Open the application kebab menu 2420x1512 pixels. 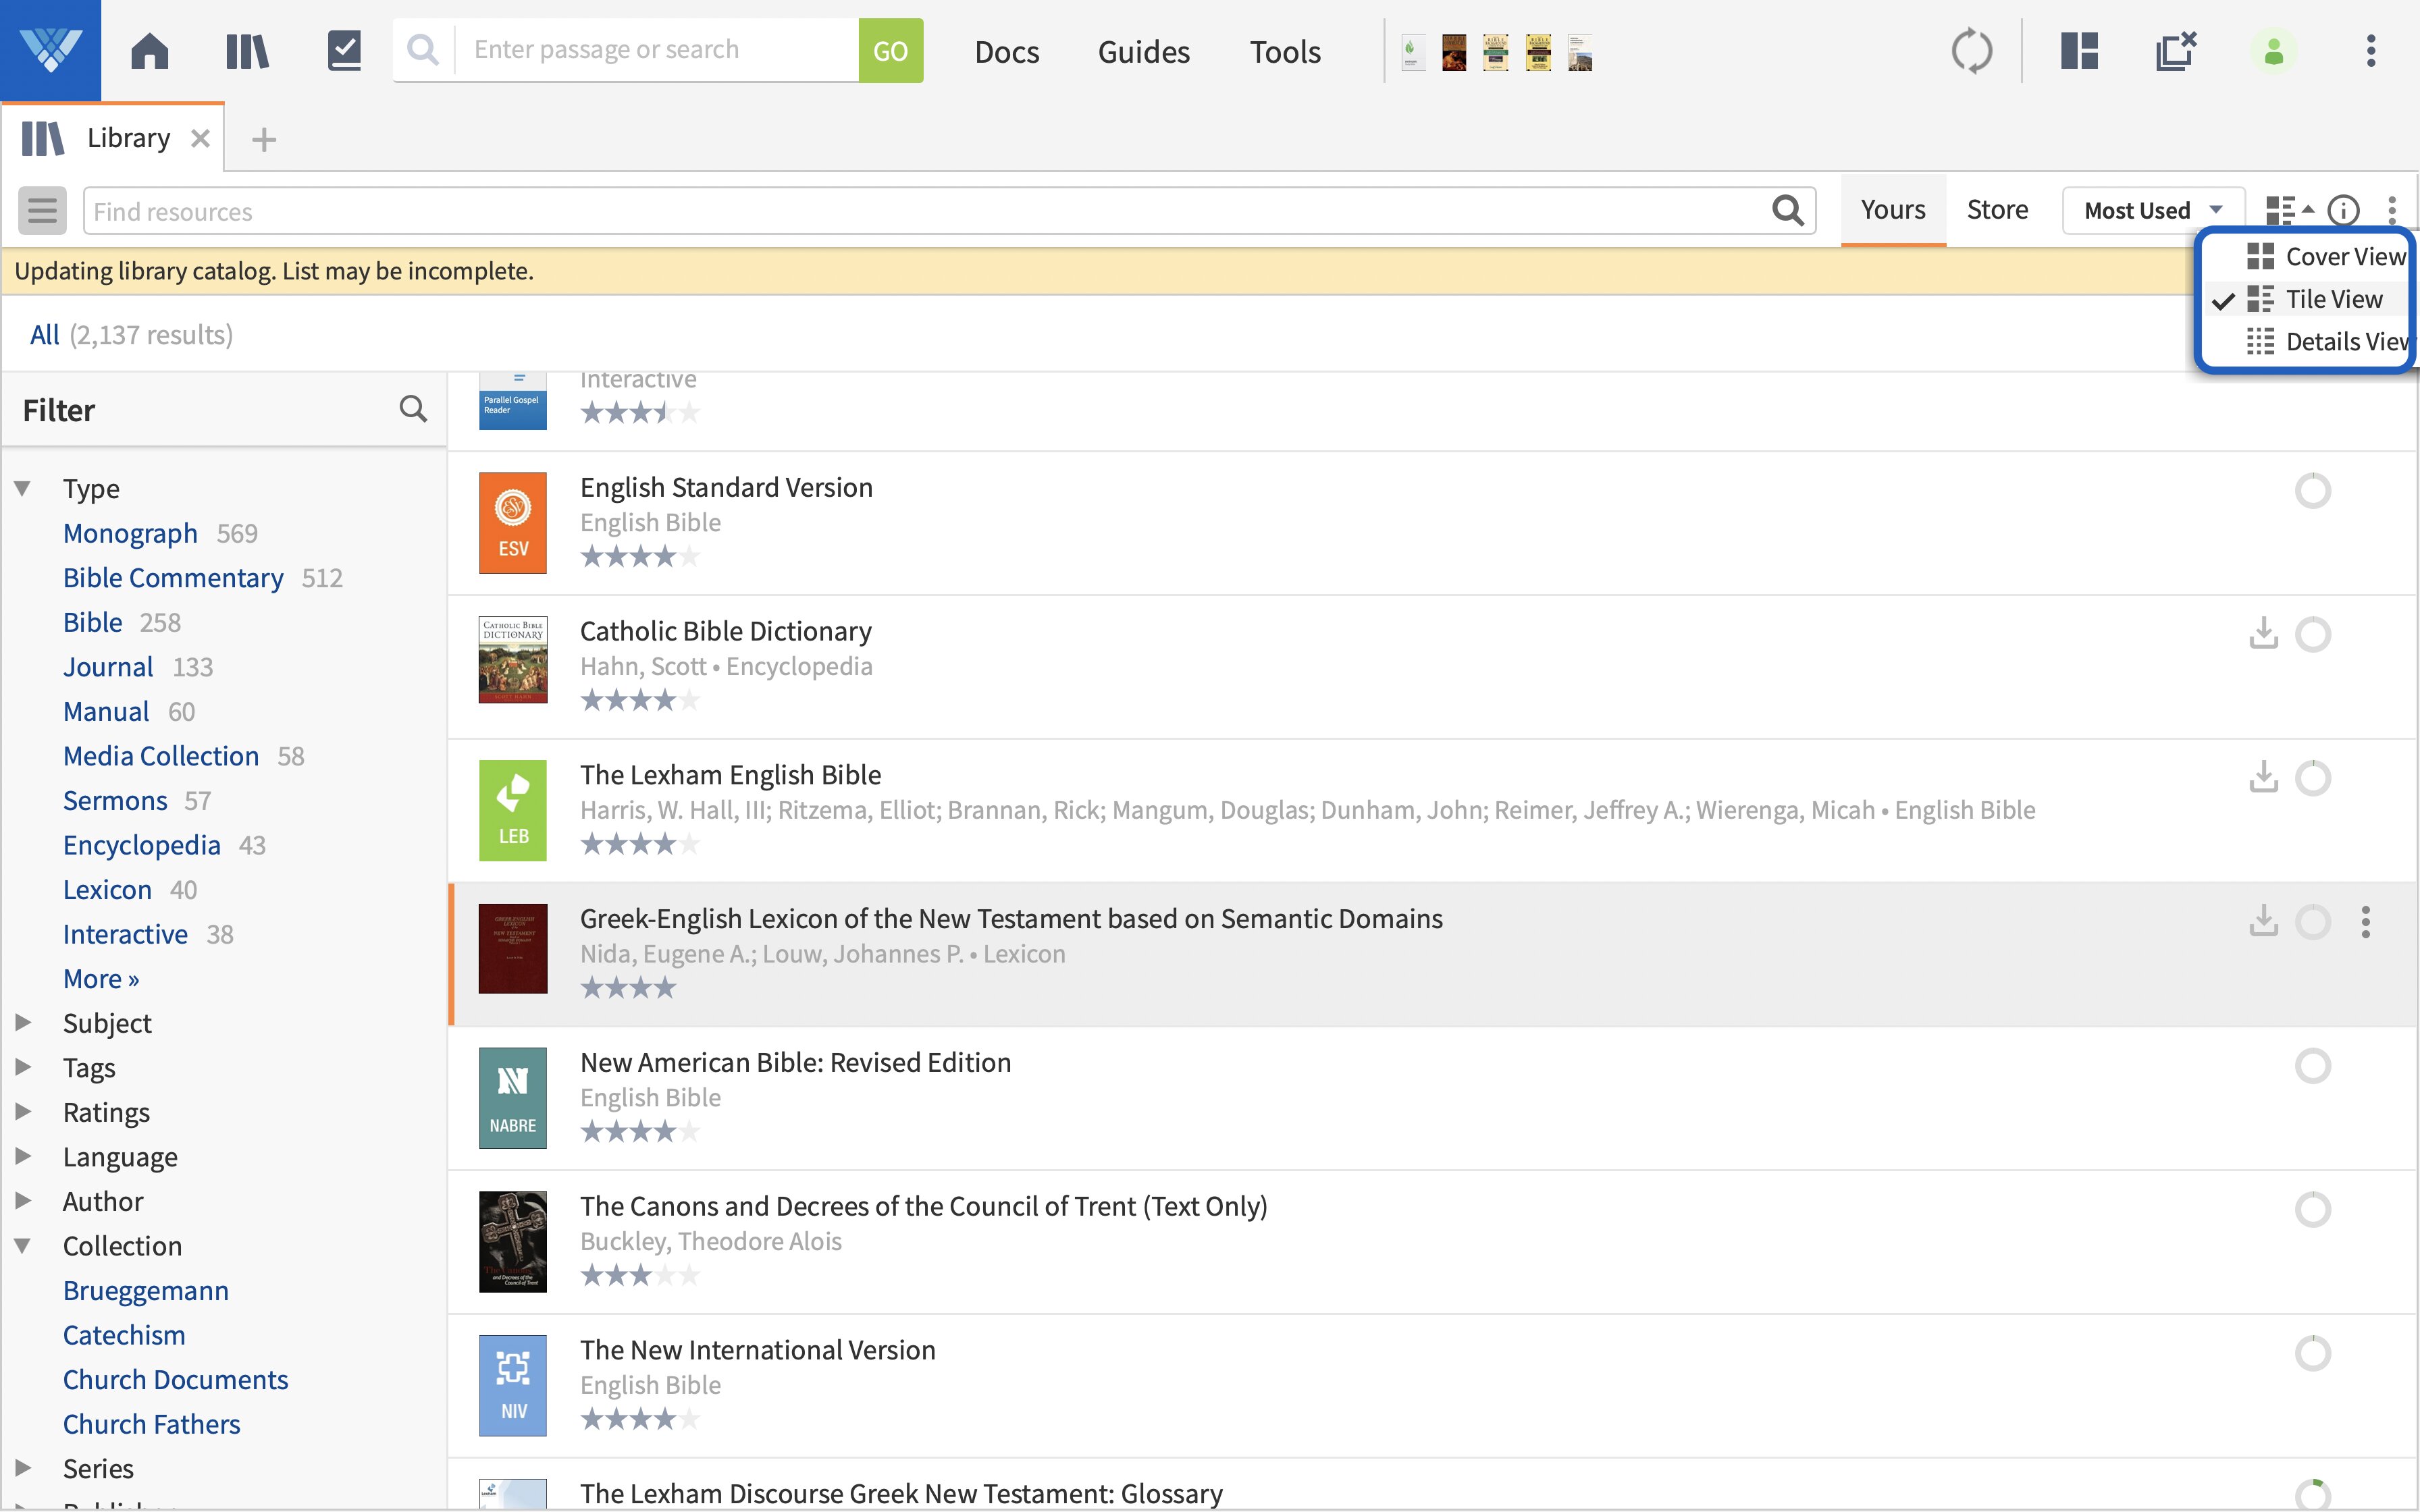2371,51
